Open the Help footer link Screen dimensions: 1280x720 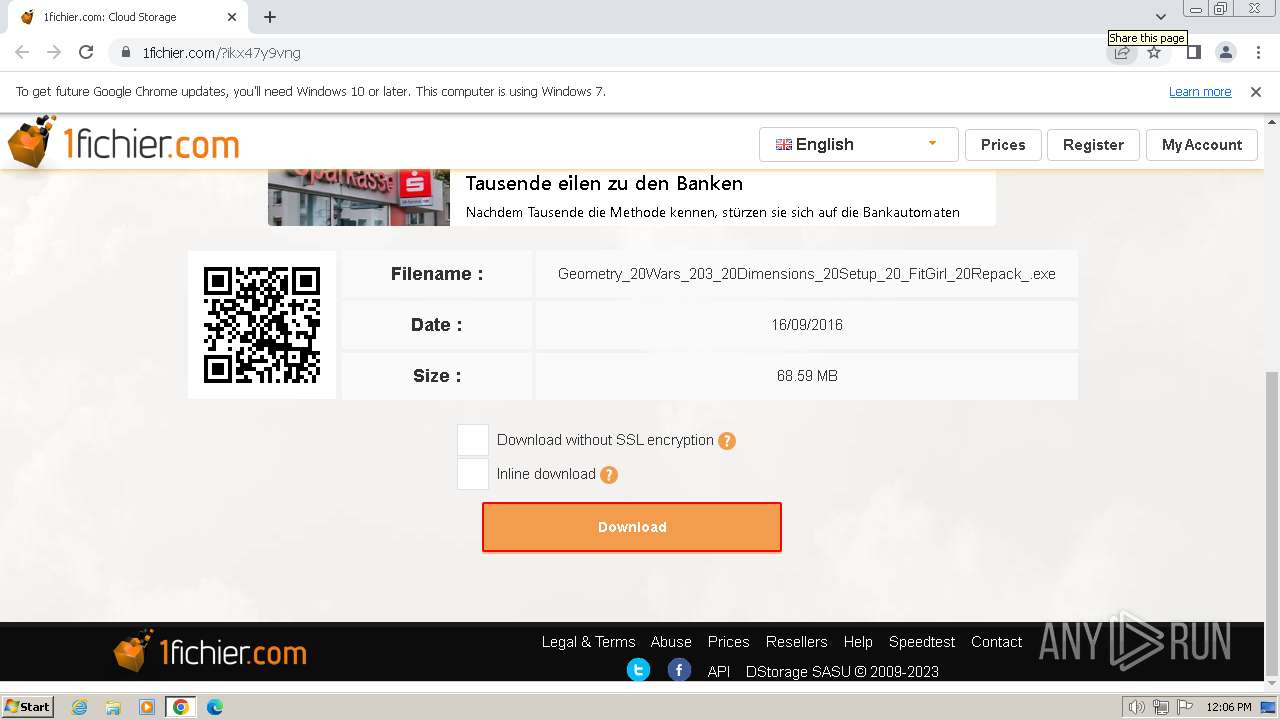(x=858, y=642)
